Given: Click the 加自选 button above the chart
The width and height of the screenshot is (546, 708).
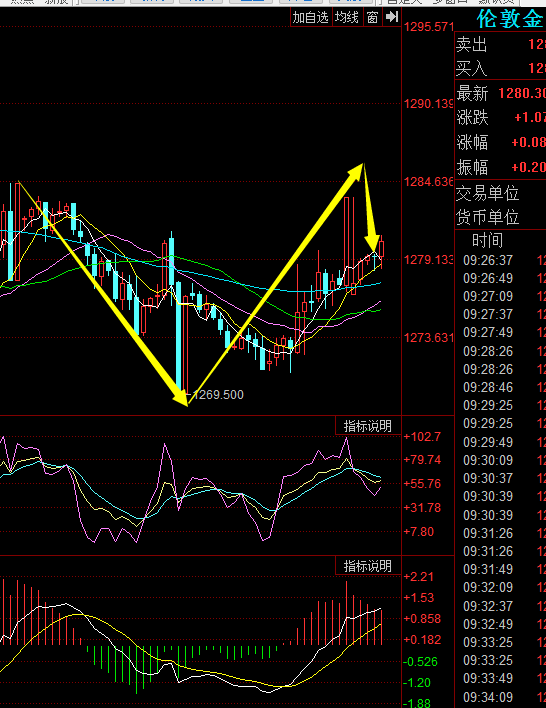Looking at the screenshot, I should tap(311, 18).
